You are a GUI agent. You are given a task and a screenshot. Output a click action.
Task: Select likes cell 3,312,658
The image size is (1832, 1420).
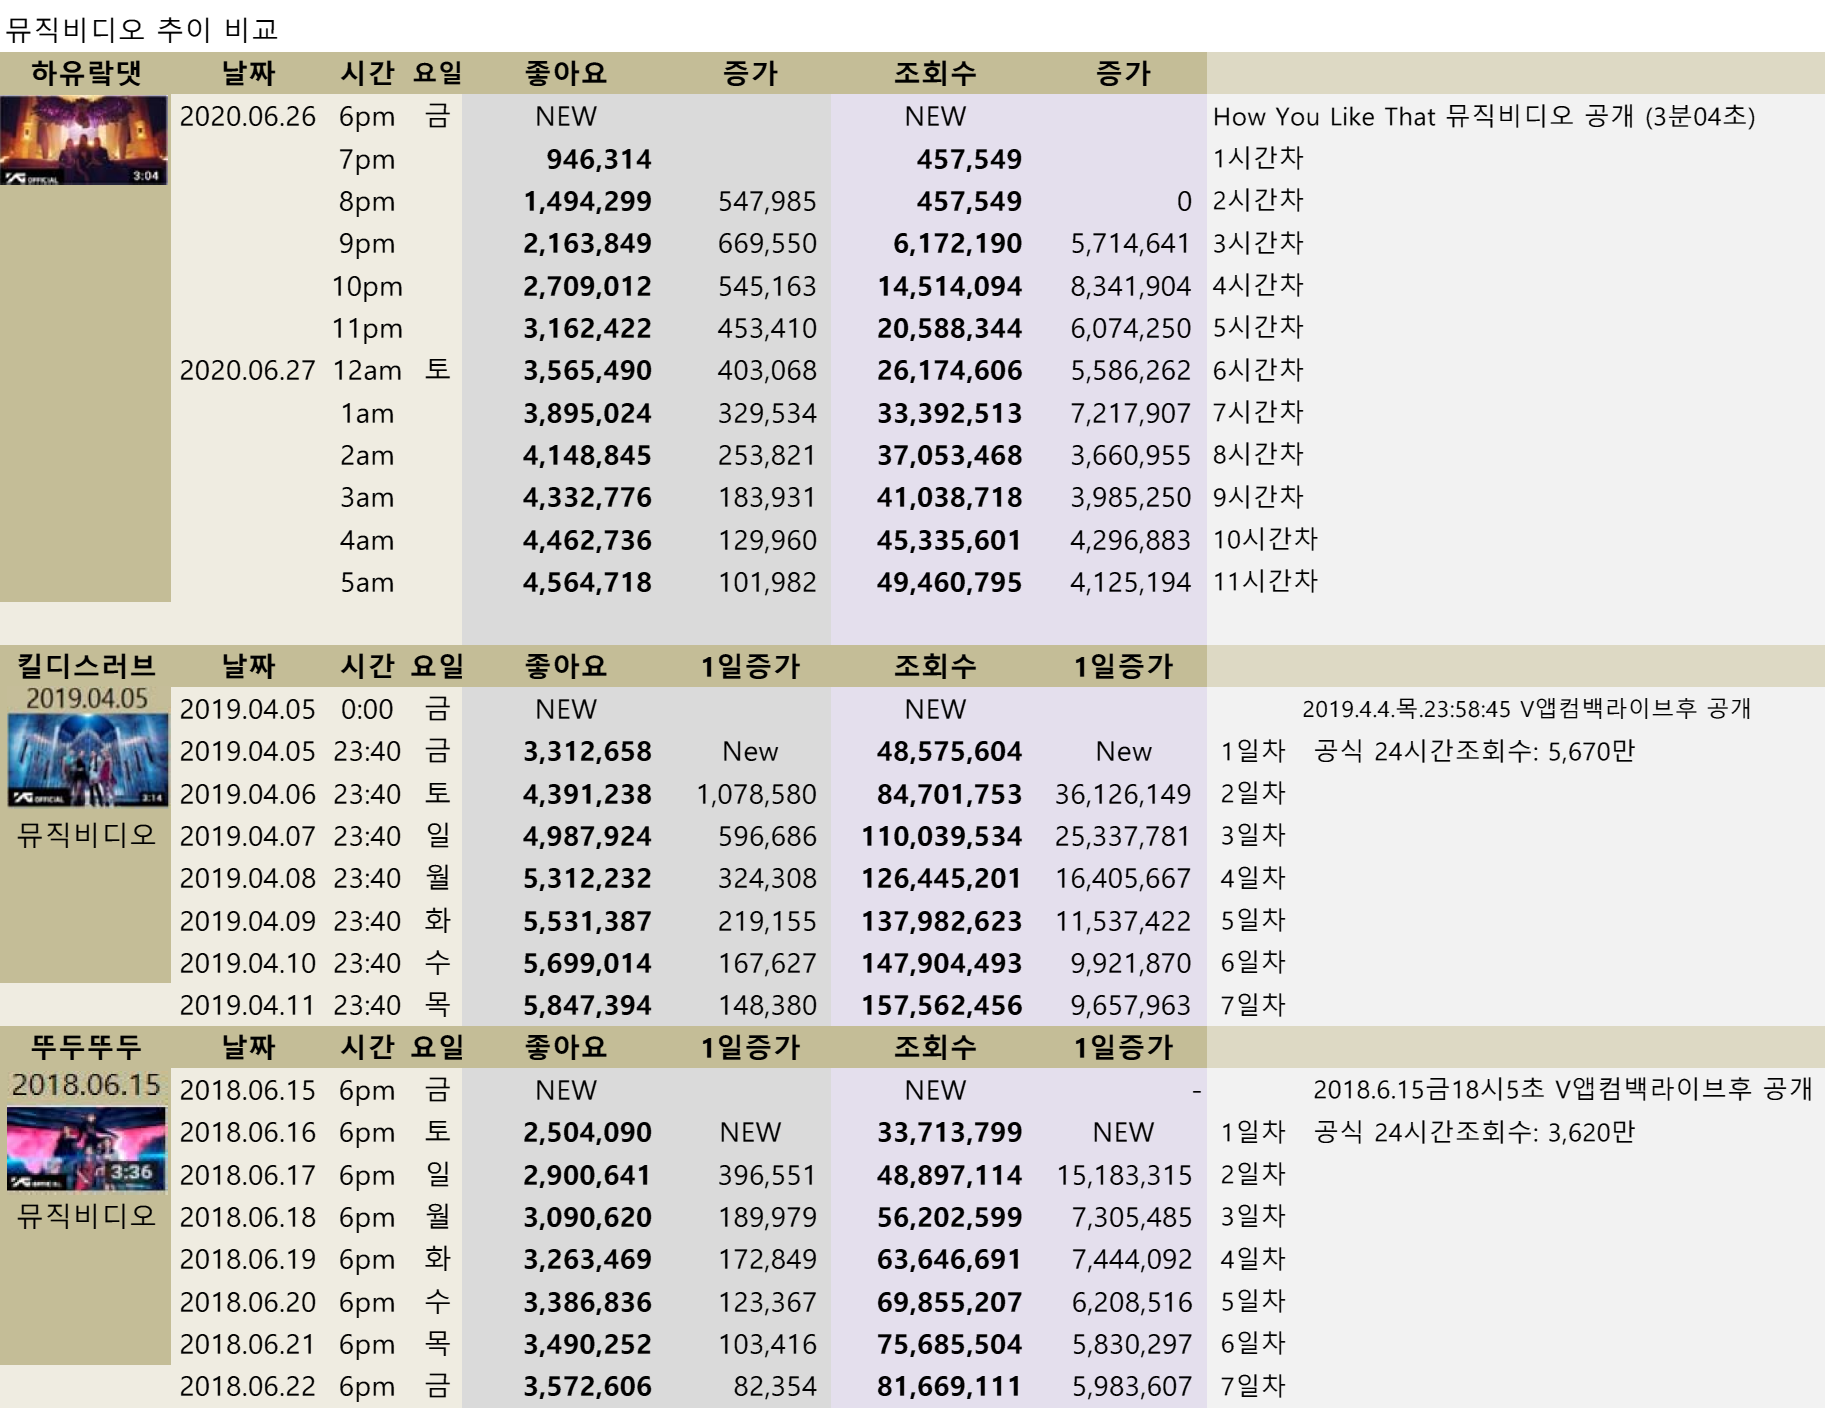587,751
